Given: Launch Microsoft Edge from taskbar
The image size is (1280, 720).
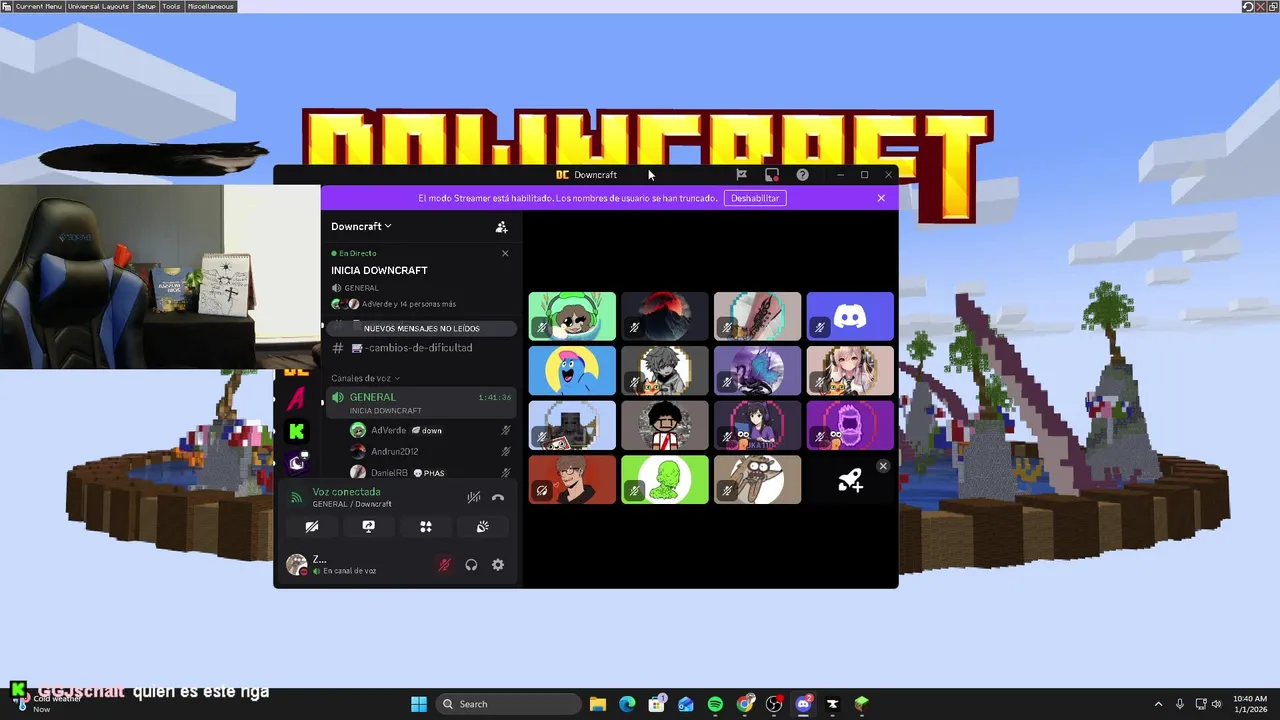Looking at the screenshot, I should click(627, 704).
